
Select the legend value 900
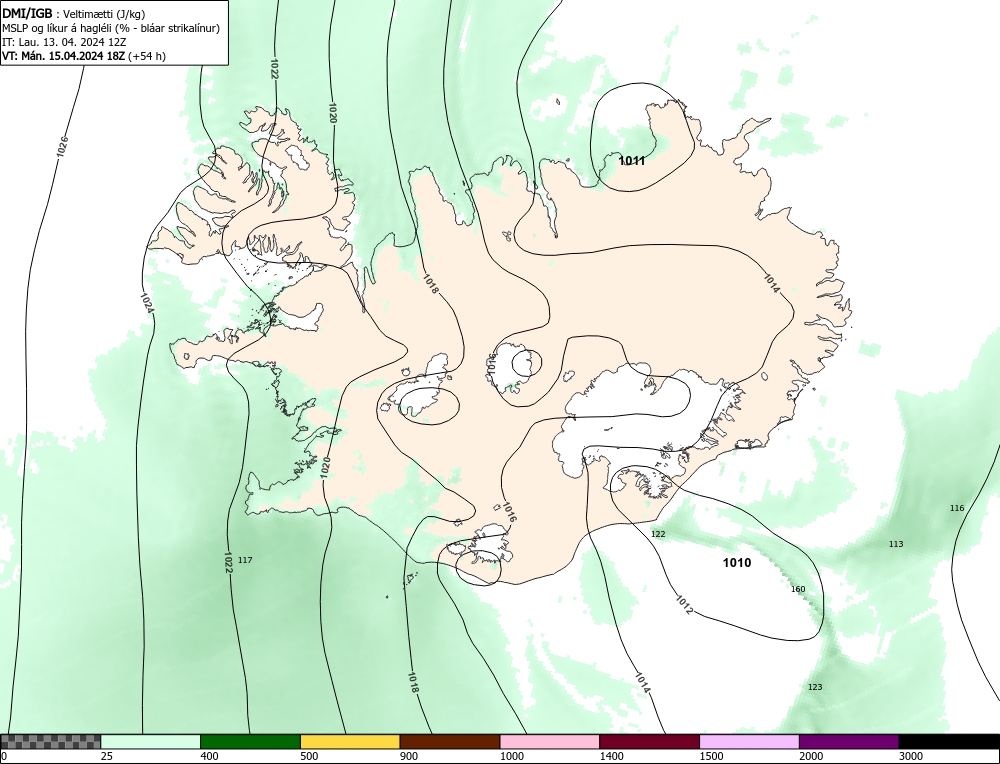408,756
